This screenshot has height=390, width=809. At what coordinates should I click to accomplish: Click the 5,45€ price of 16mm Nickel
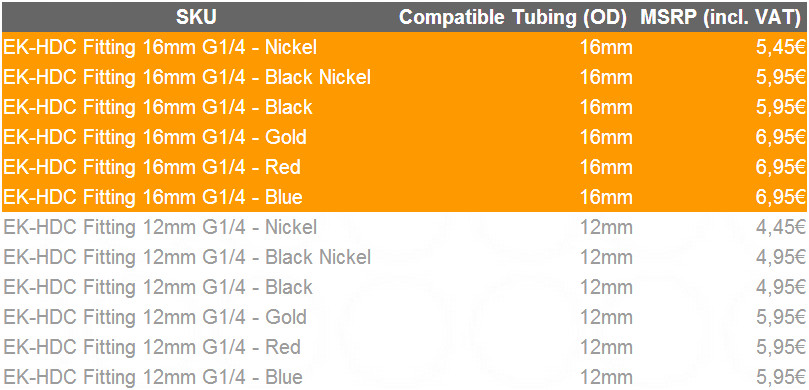point(779,48)
